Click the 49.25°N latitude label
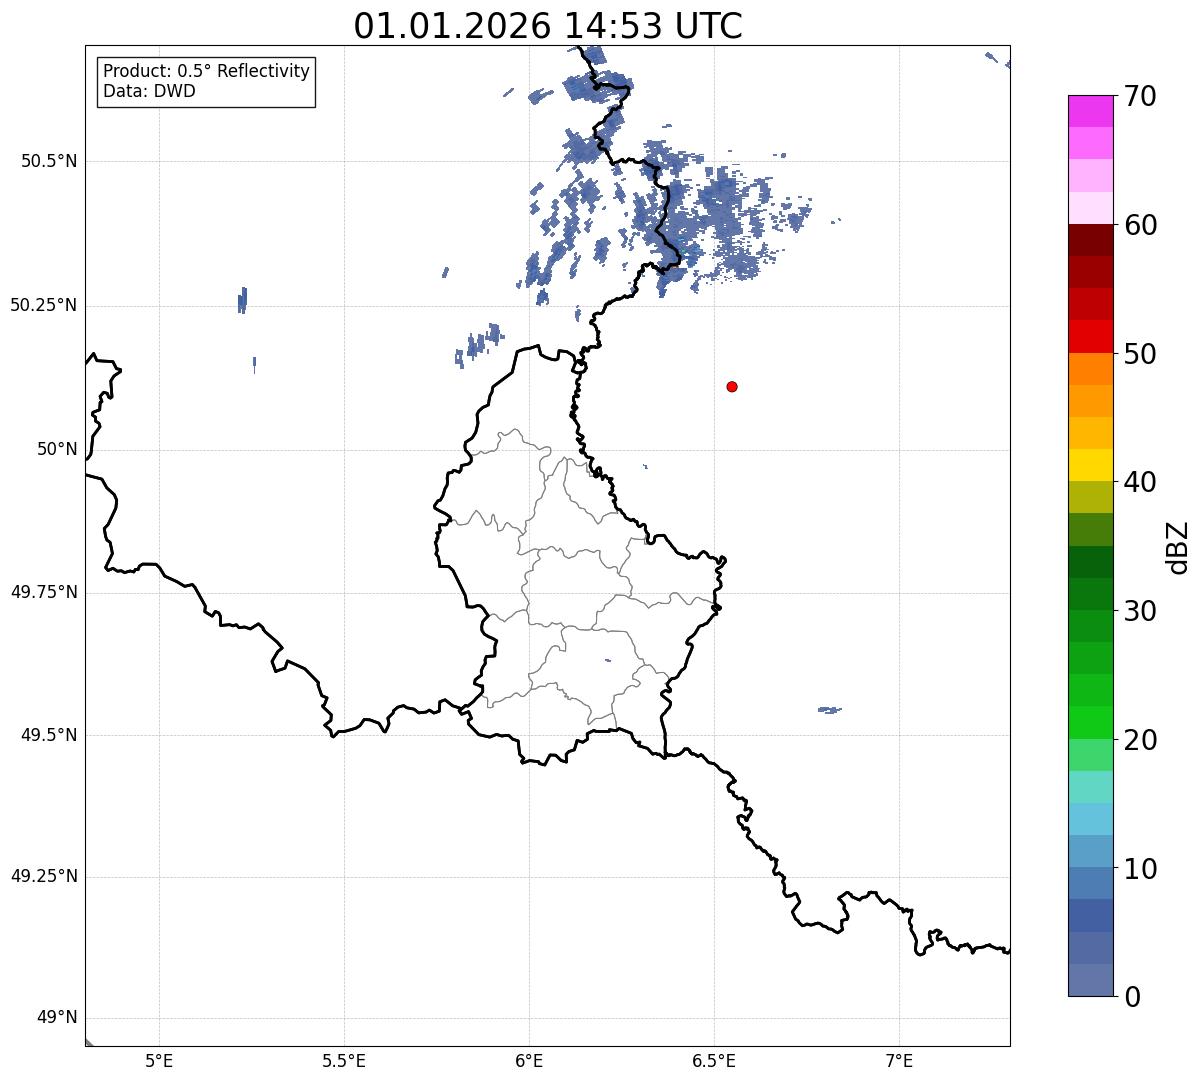 pyautogui.click(x=44, y=876)
